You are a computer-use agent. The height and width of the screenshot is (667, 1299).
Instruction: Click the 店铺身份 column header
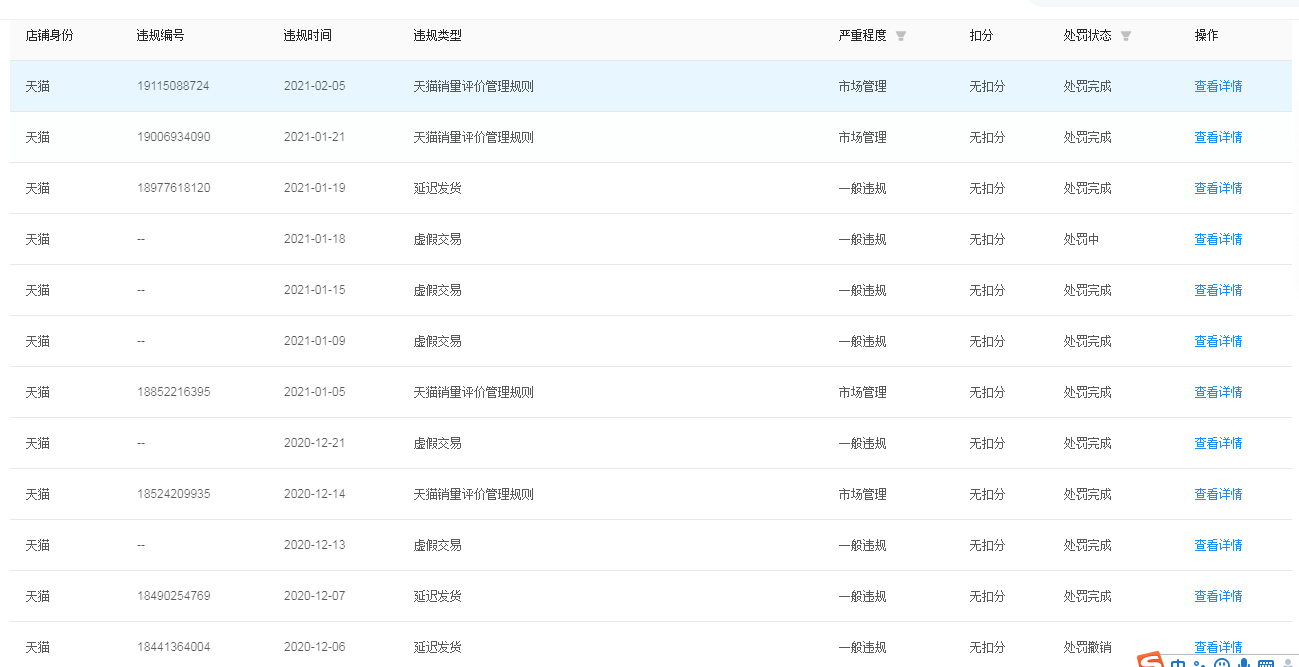[x=49, y=35]
